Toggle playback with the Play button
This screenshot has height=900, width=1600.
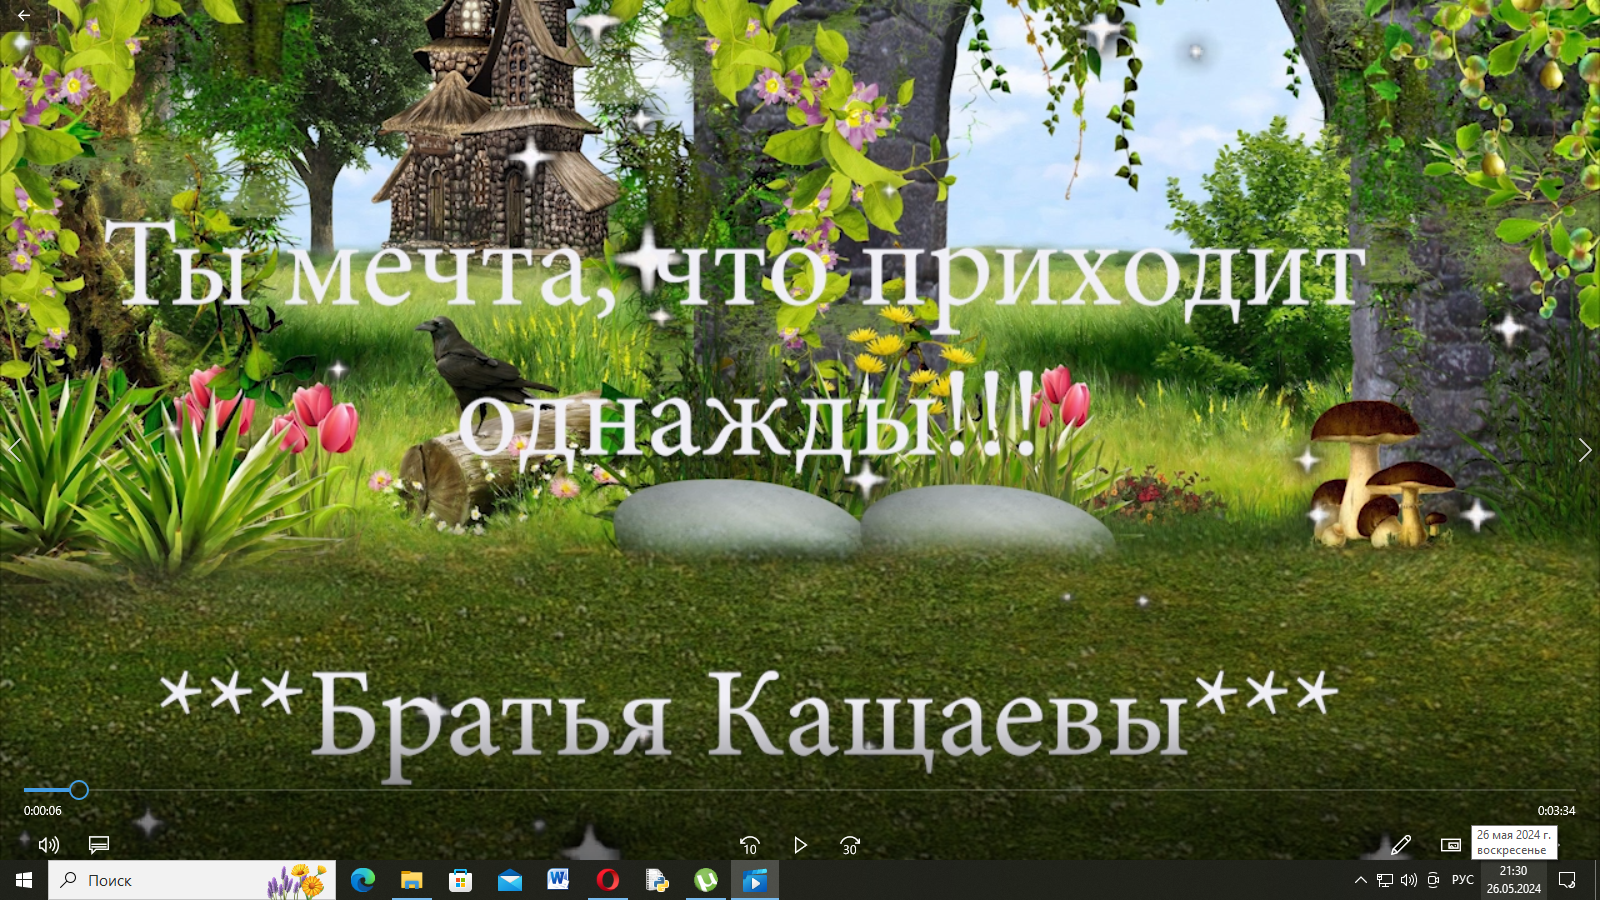coord(800,845)
